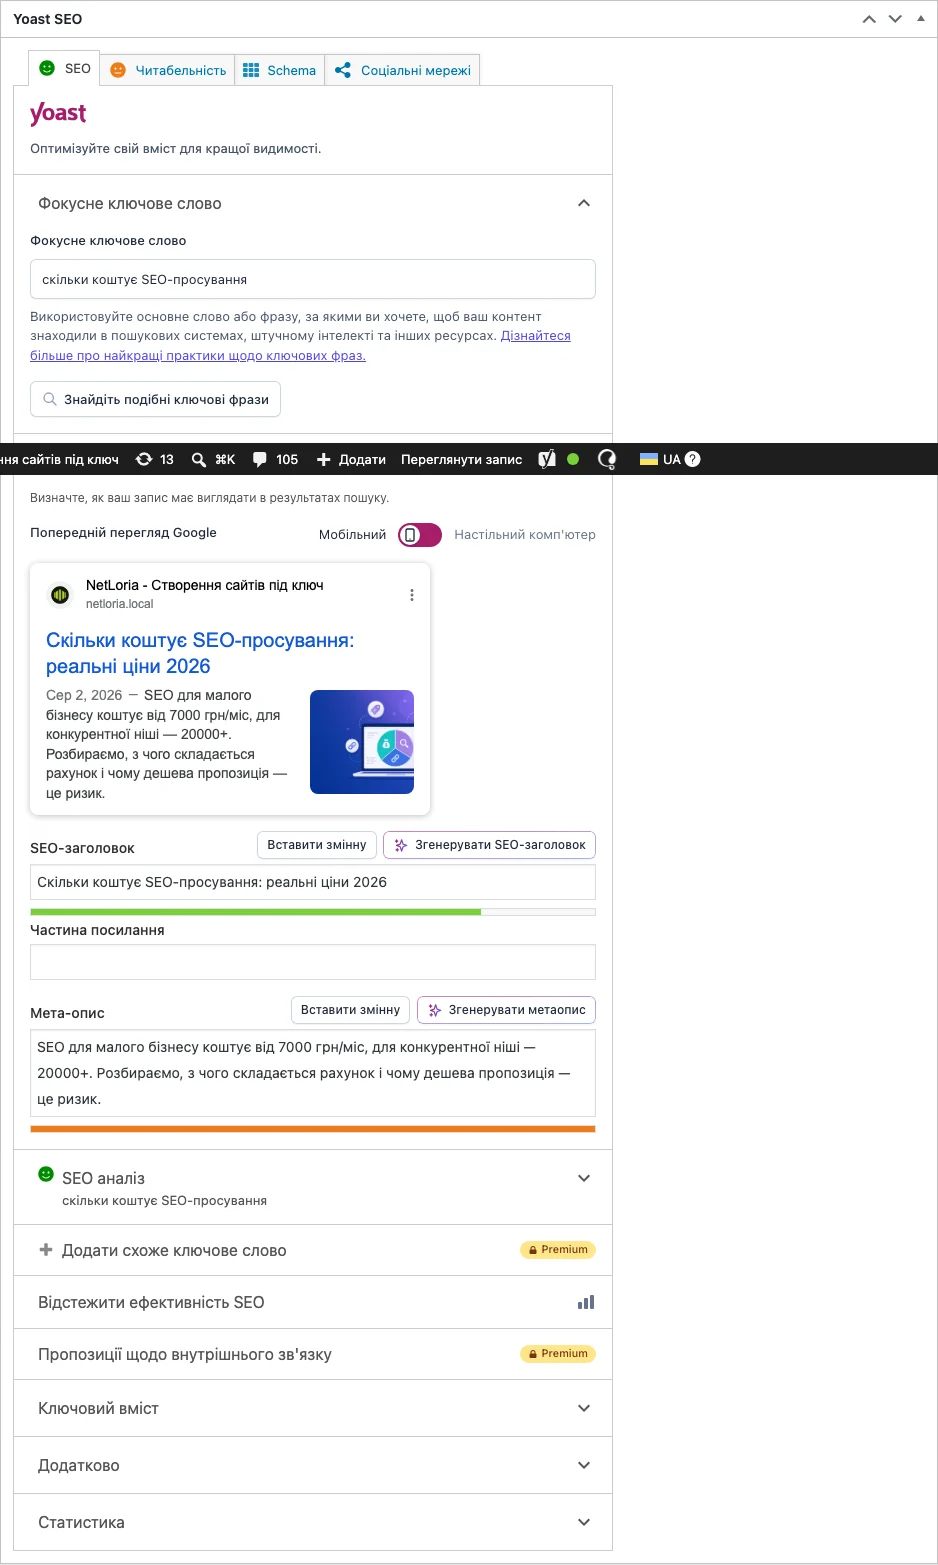The width and height of the screenshot is (938, 1565).
Task: Select Мобільний preview label
Action: (x=352, y=535)
